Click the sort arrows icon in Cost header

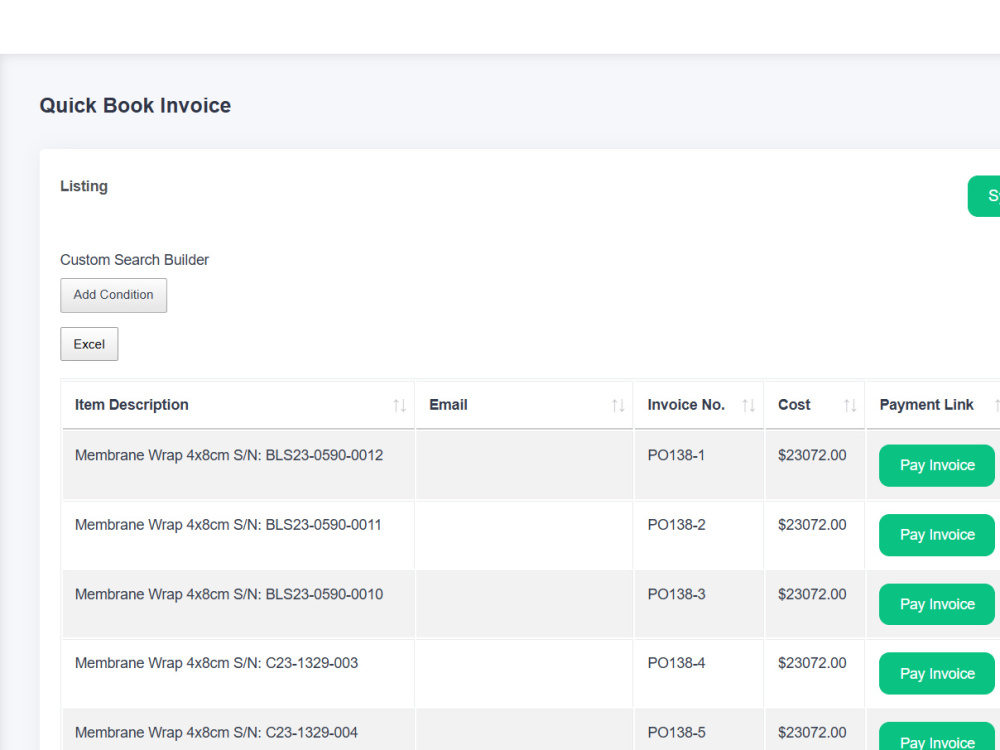point(850,406)
